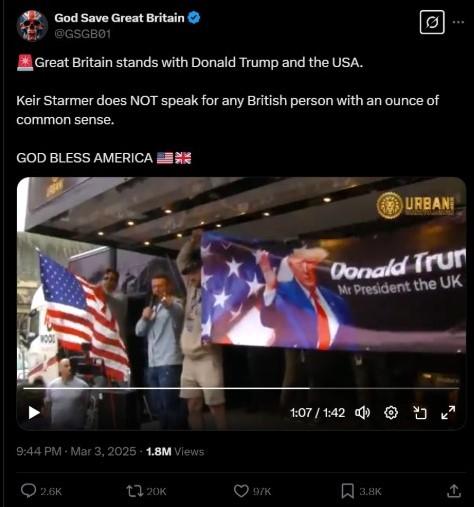Image resolution: width=474 pixels, height=507 pixels.
Task: Expand video to fullscreen
Action: [448, 413]
